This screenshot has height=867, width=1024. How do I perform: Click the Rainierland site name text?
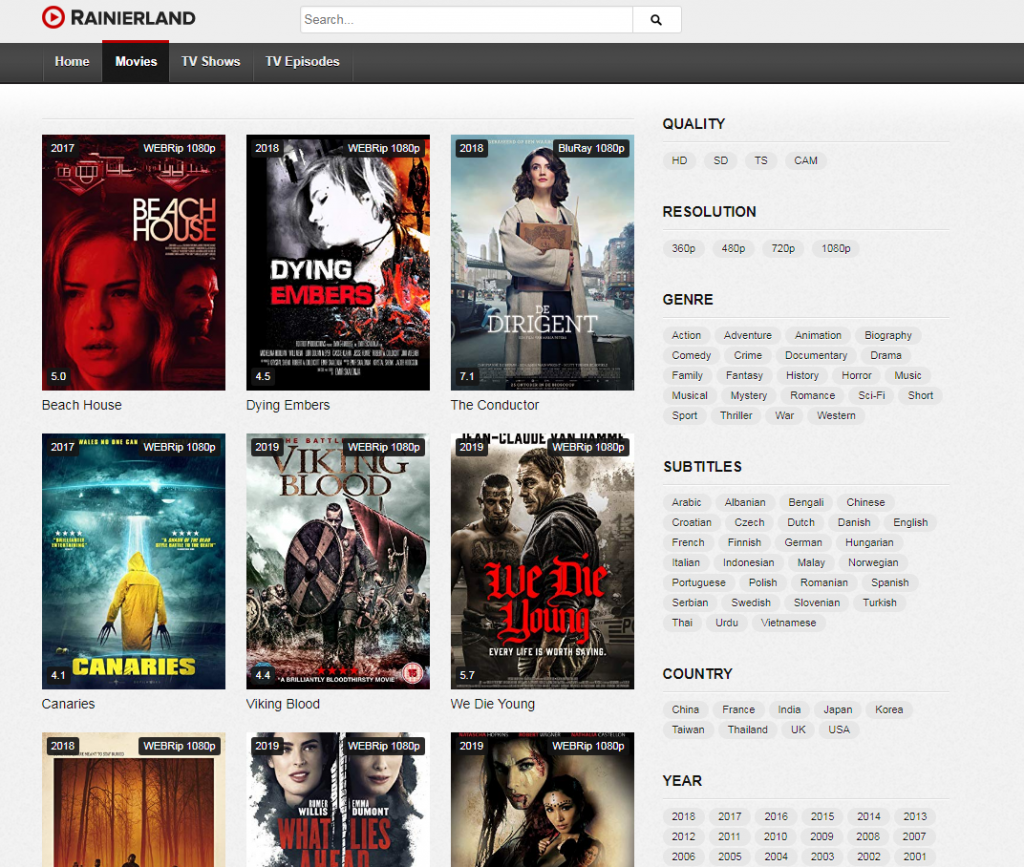click(x=133, y=18)
